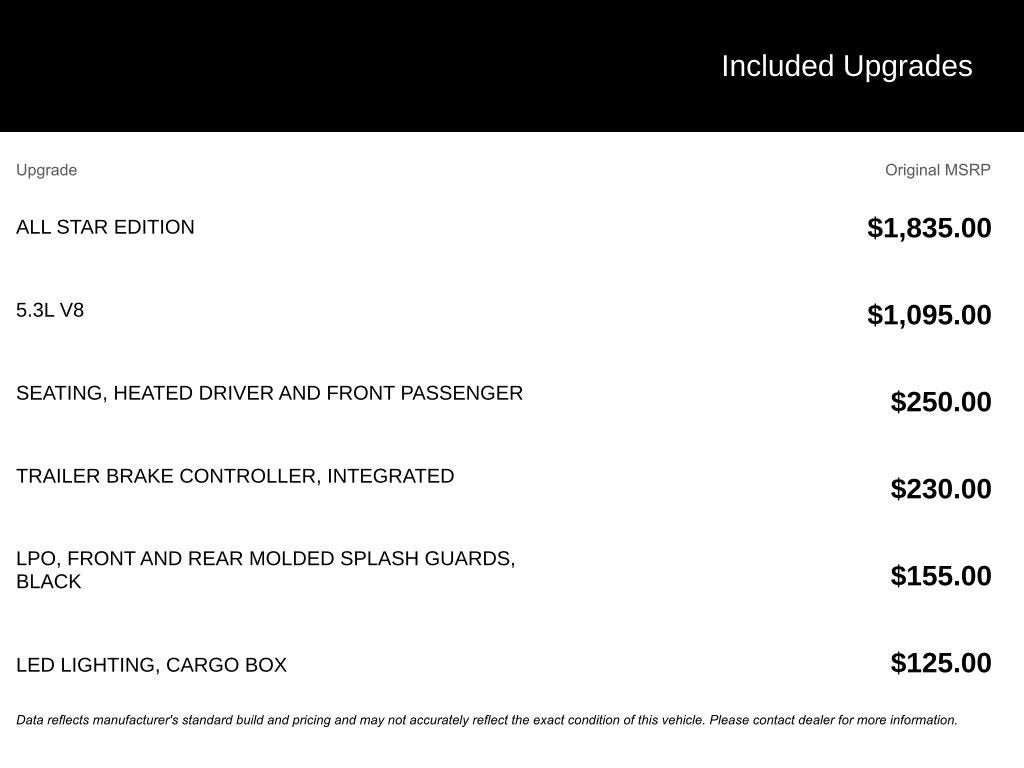Viewport: 1024px width, 768px height.
Task: Click the ALL STAR EDITION upgrade name
Action: click(x=105, y=227)
